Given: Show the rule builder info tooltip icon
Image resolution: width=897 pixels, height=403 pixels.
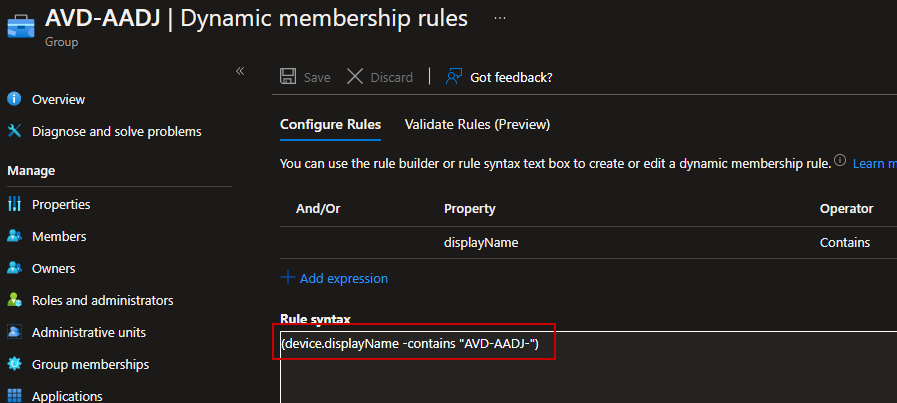Looking at the screenshot, I should point(840,161).
